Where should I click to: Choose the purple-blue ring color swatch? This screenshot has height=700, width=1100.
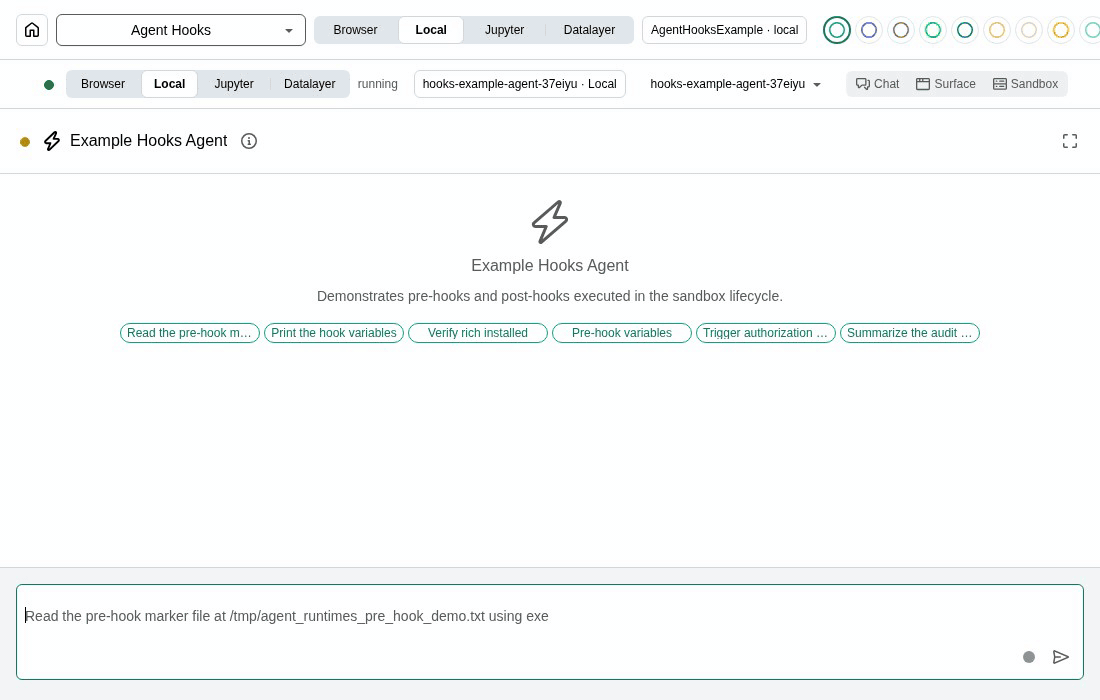868,30
